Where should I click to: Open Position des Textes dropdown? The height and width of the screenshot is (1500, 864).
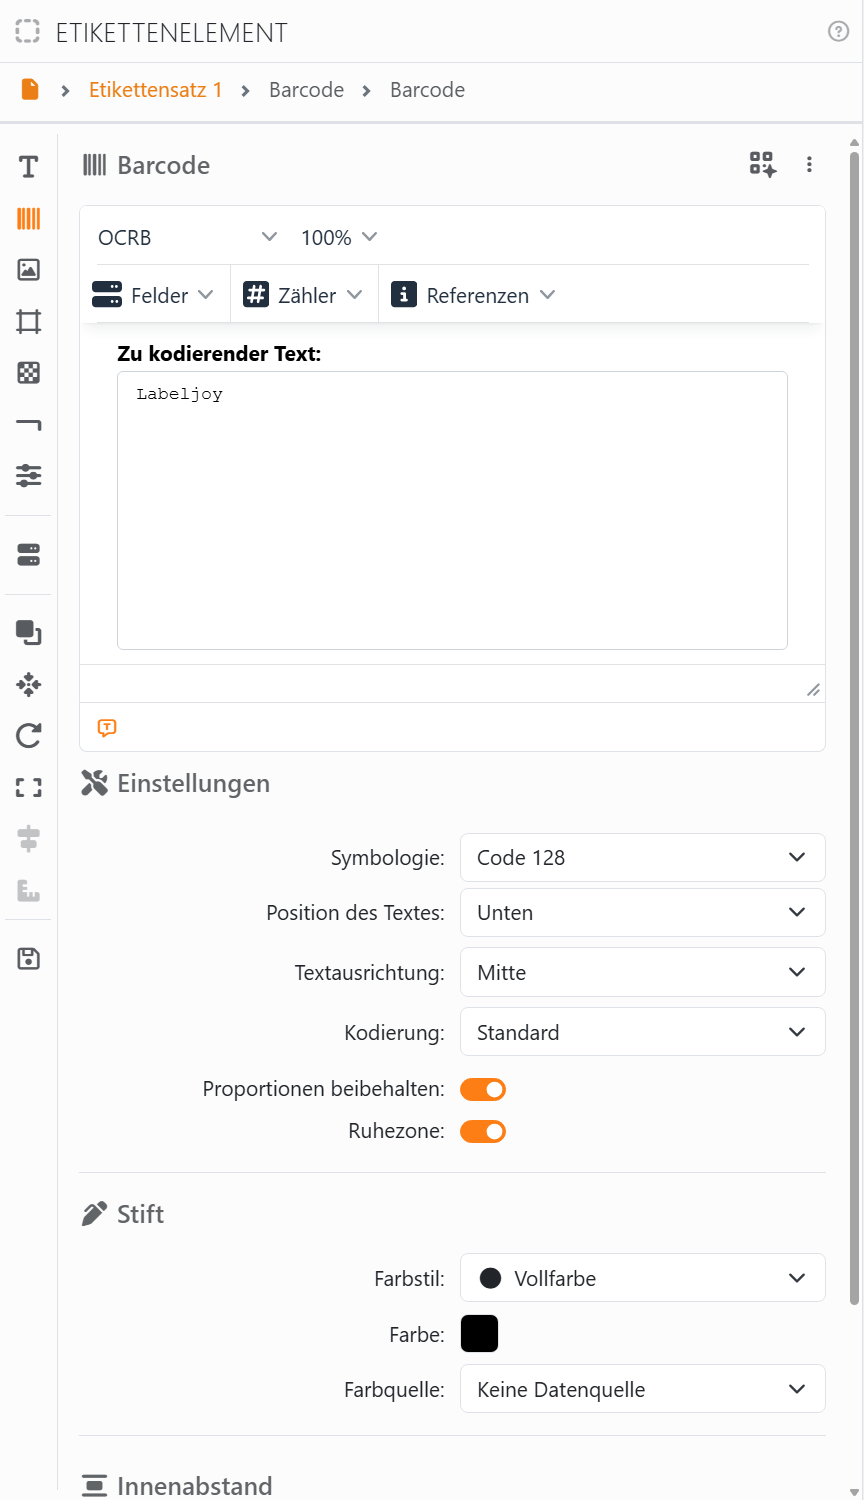(643, 912)
